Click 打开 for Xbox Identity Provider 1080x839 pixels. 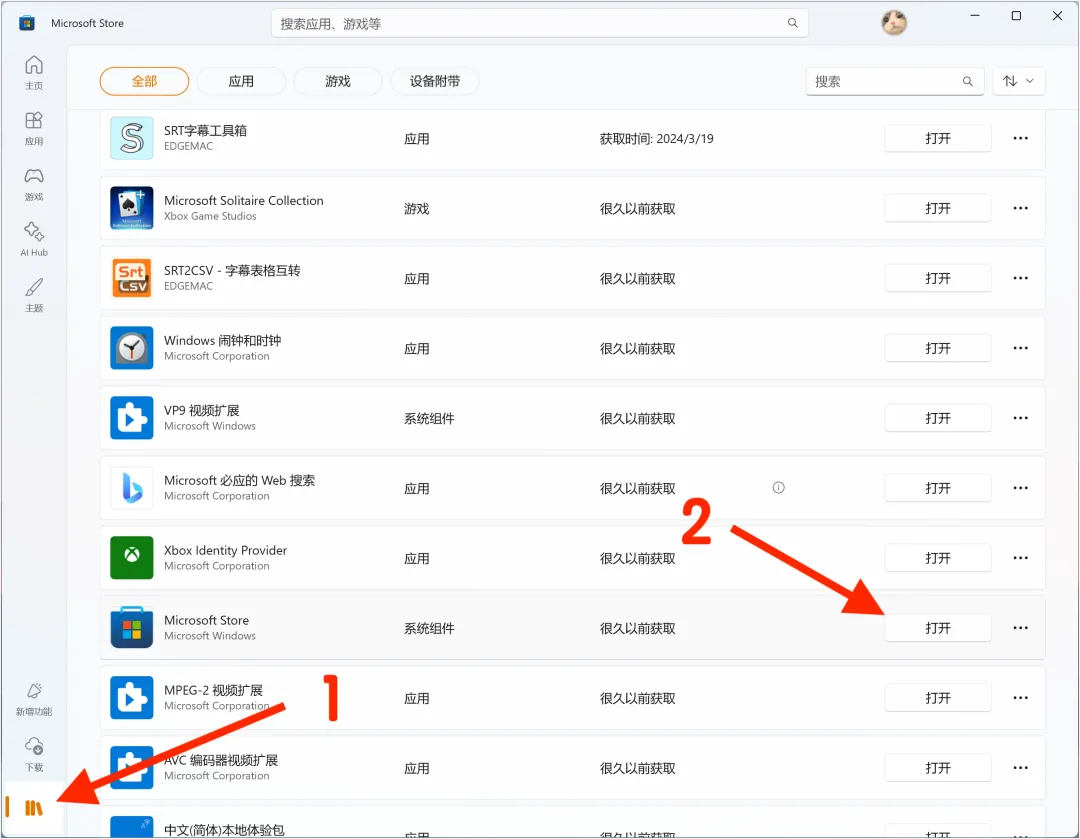click(x=938, y=558)
